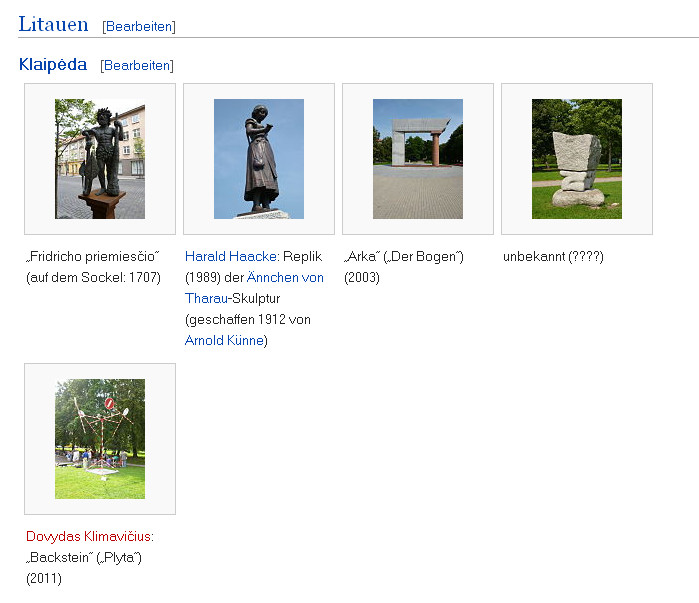Click the "(2011)" year under Backstein
The height and width of the screenshot is (603, 699).
(x=44, y=579)
